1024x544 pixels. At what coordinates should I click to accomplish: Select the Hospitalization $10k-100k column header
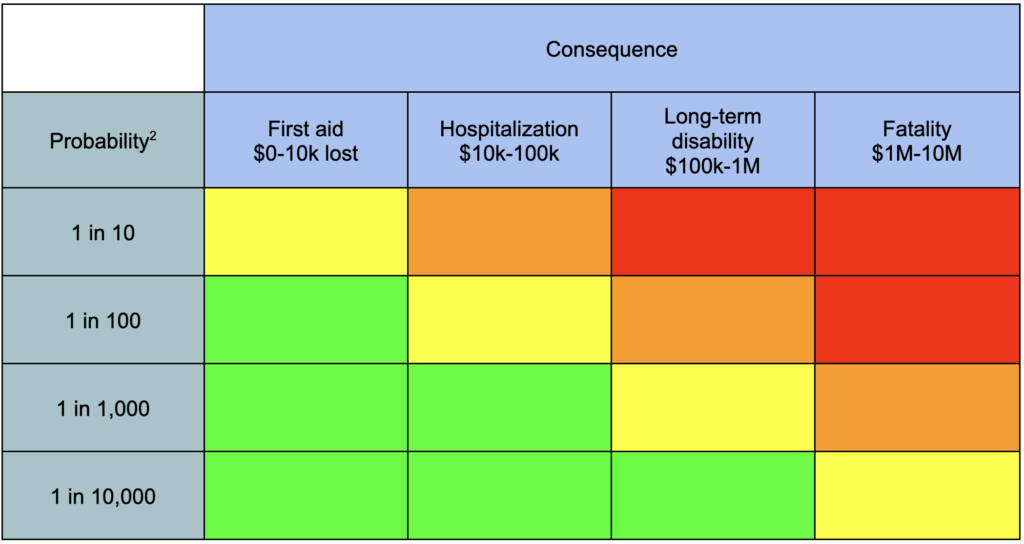[509, 141]
